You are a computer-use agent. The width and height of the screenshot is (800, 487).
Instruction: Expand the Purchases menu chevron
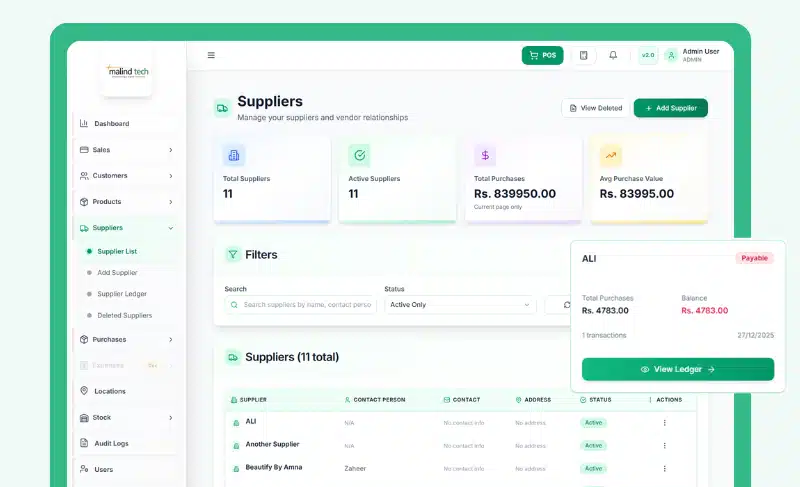[x=170, y=340]
